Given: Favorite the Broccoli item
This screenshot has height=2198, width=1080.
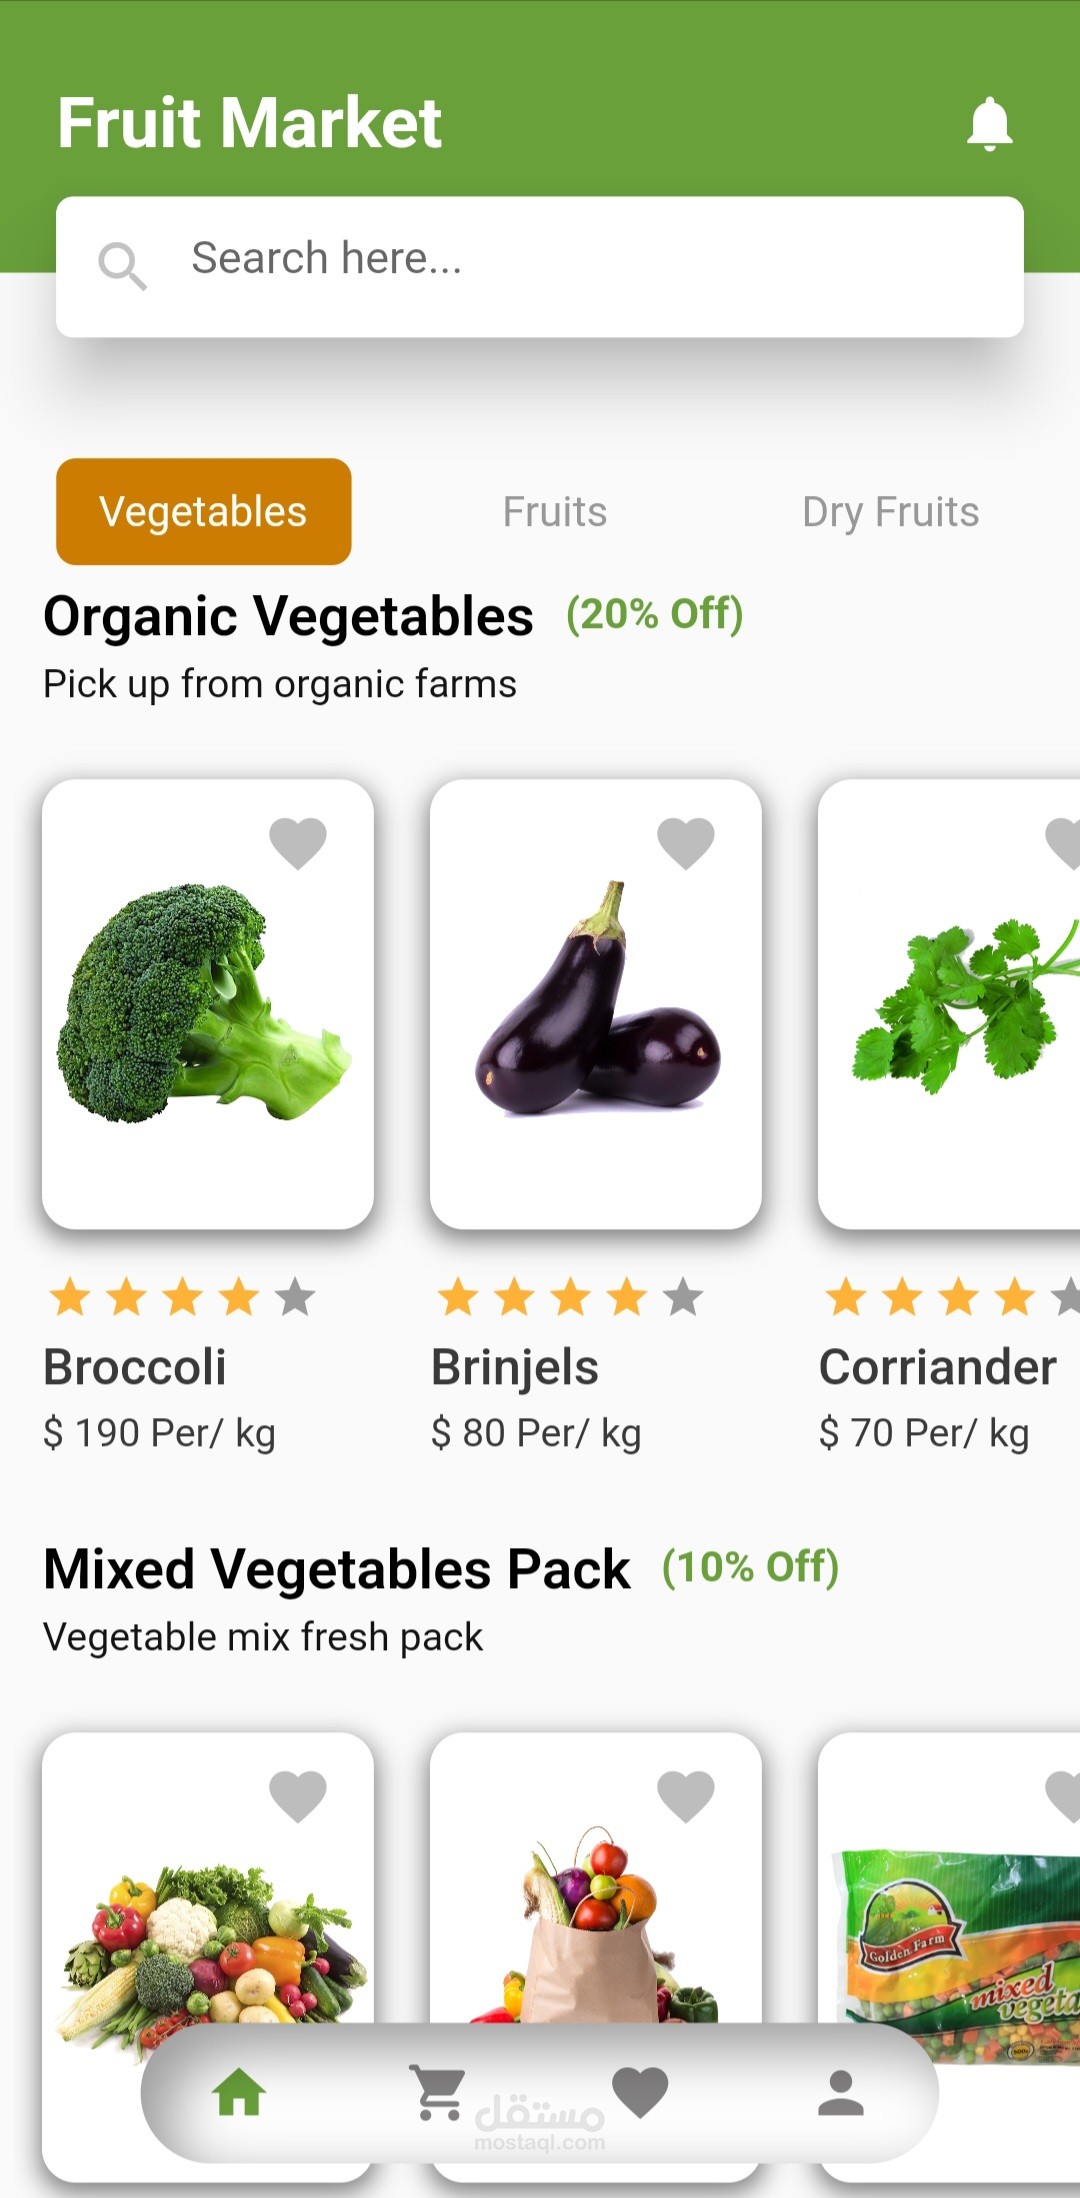Looking at the screenshot, I should 298,842.
